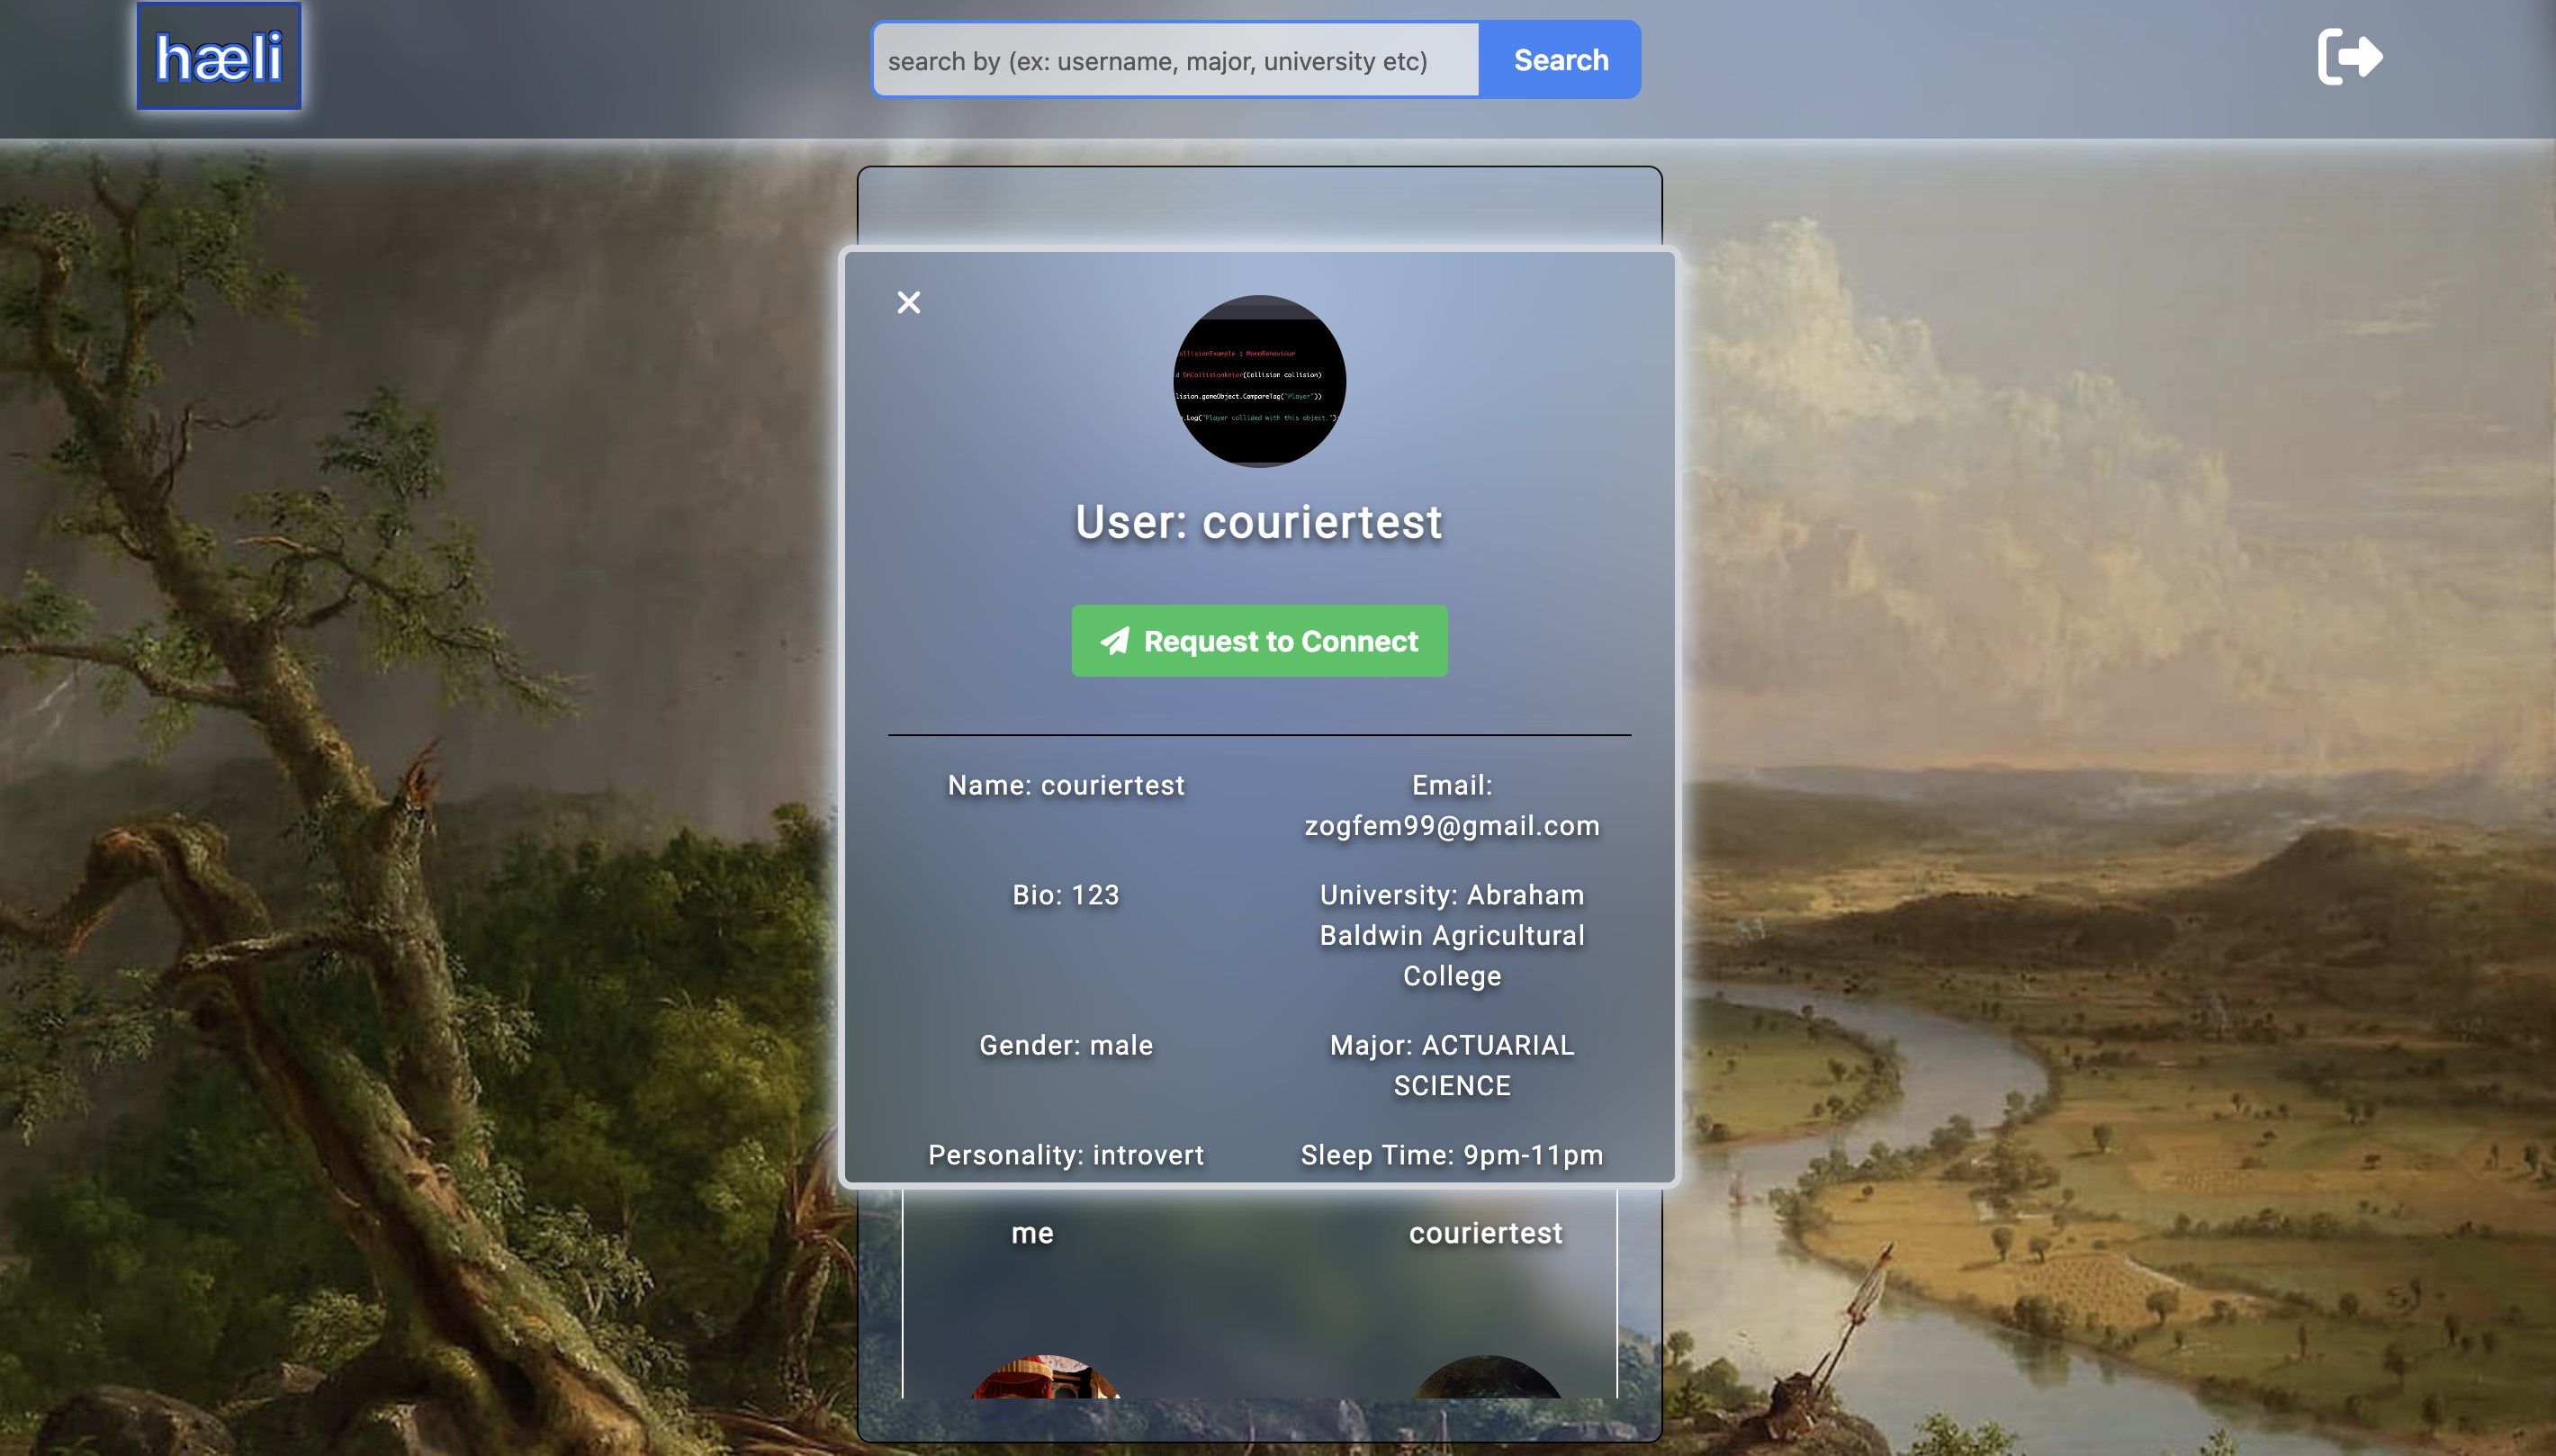Click the Bio 123 text
Screen dimensions: 2556x1456
pyautogui.click(x=1066, y=895)
